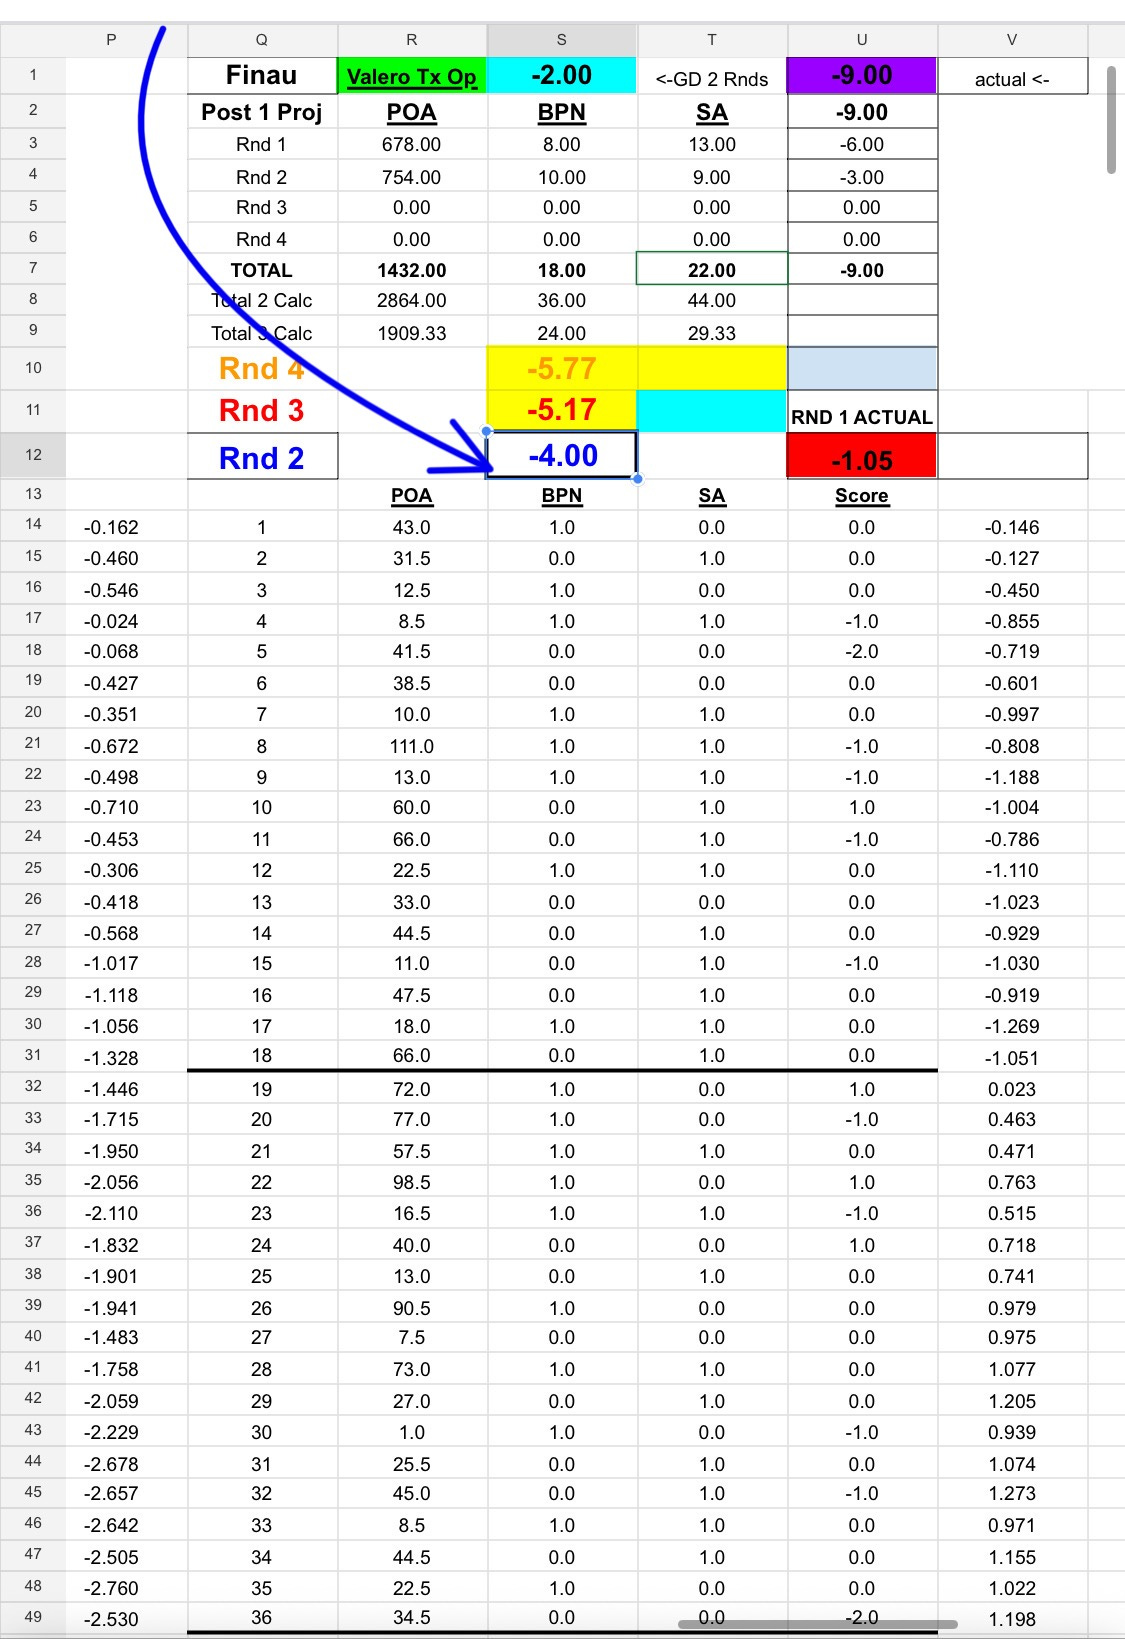The image size is (1125, 1639).
Task: Select the '0.023' cell in column V
Action: 1012,1089
